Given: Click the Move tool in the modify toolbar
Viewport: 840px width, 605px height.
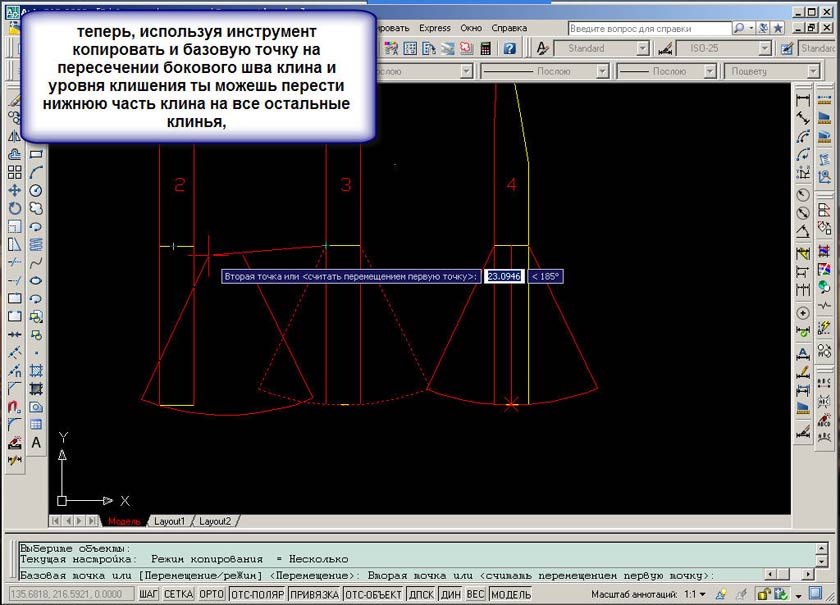Looking at the screenshot, I should [x=14, y=190].
